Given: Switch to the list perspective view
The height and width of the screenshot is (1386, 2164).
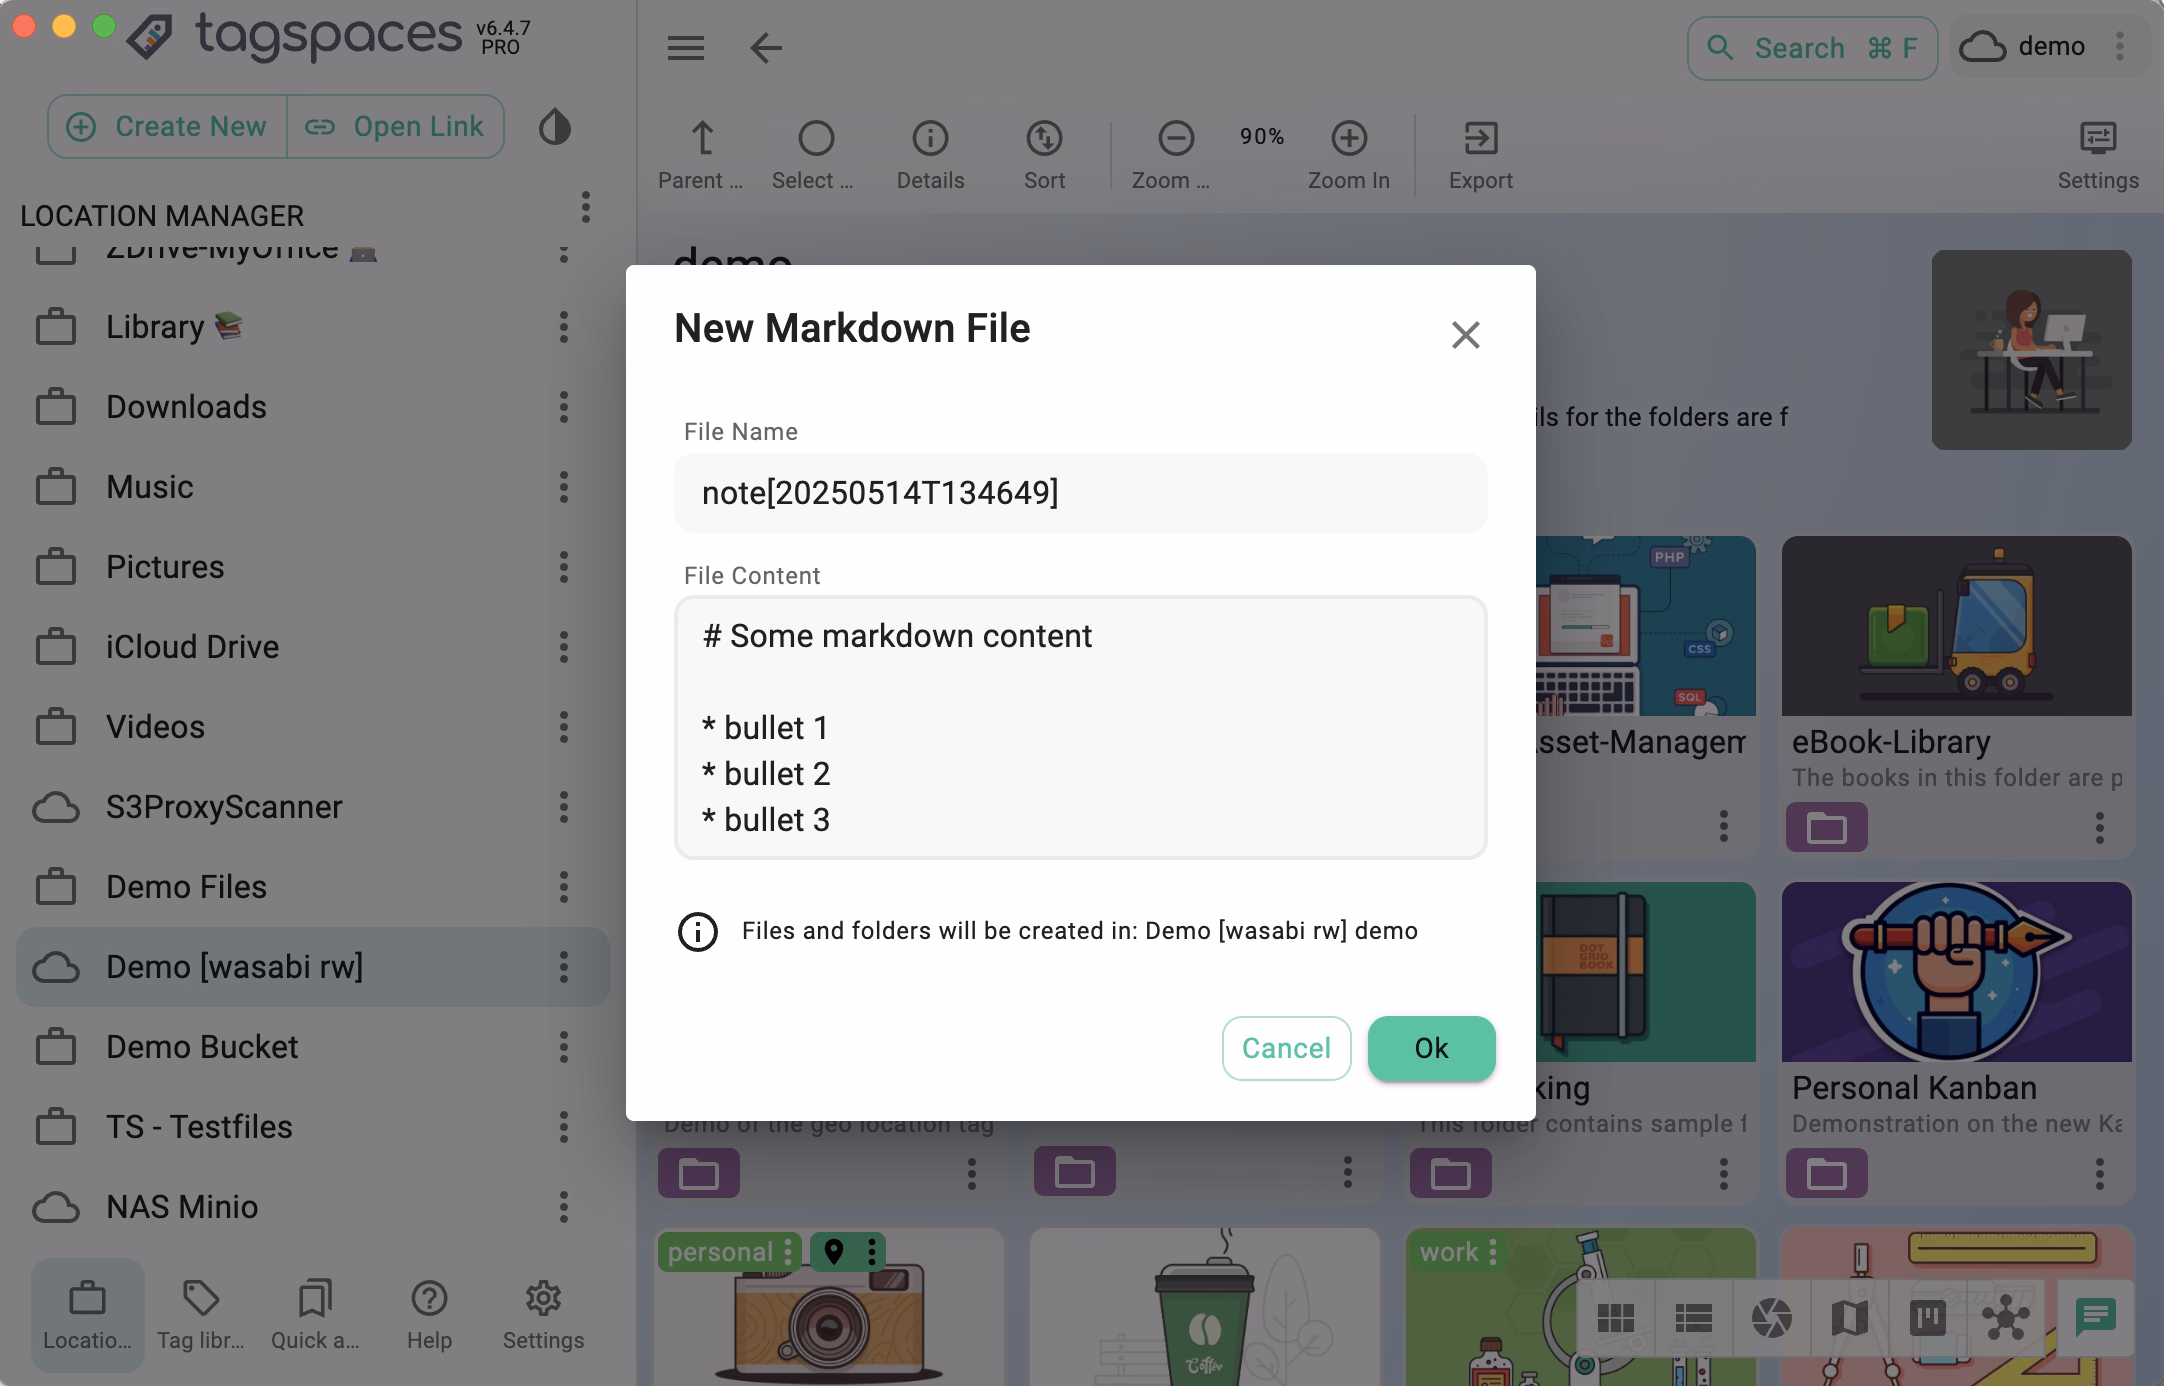Looking at the screenshot, I should 1694,1318.
